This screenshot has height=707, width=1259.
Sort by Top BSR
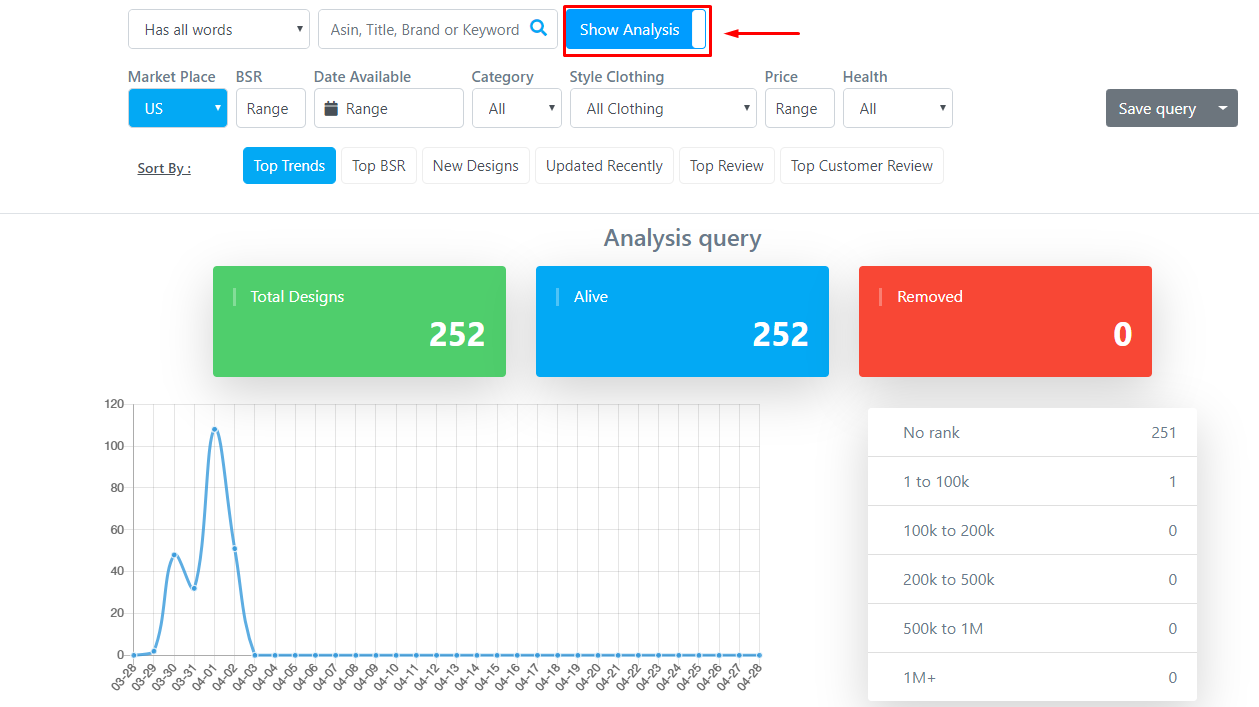tap(378, 166)
